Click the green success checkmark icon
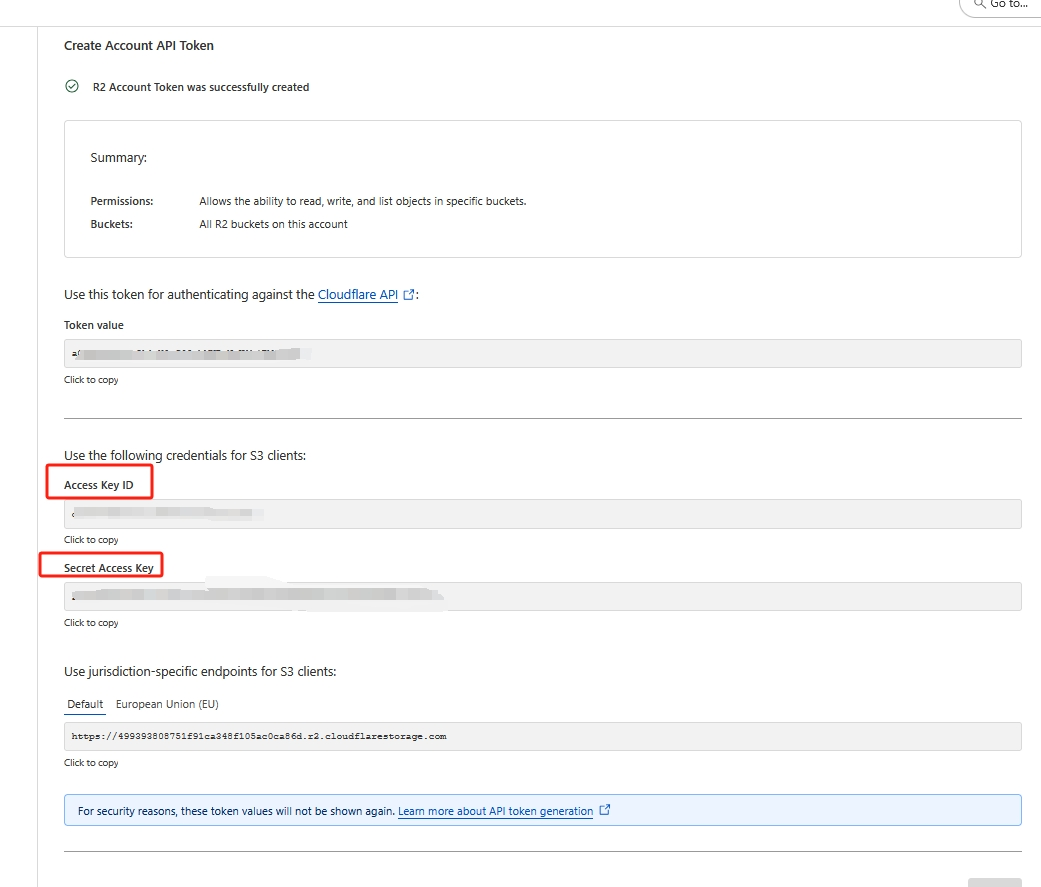 [x=72, y=87]
